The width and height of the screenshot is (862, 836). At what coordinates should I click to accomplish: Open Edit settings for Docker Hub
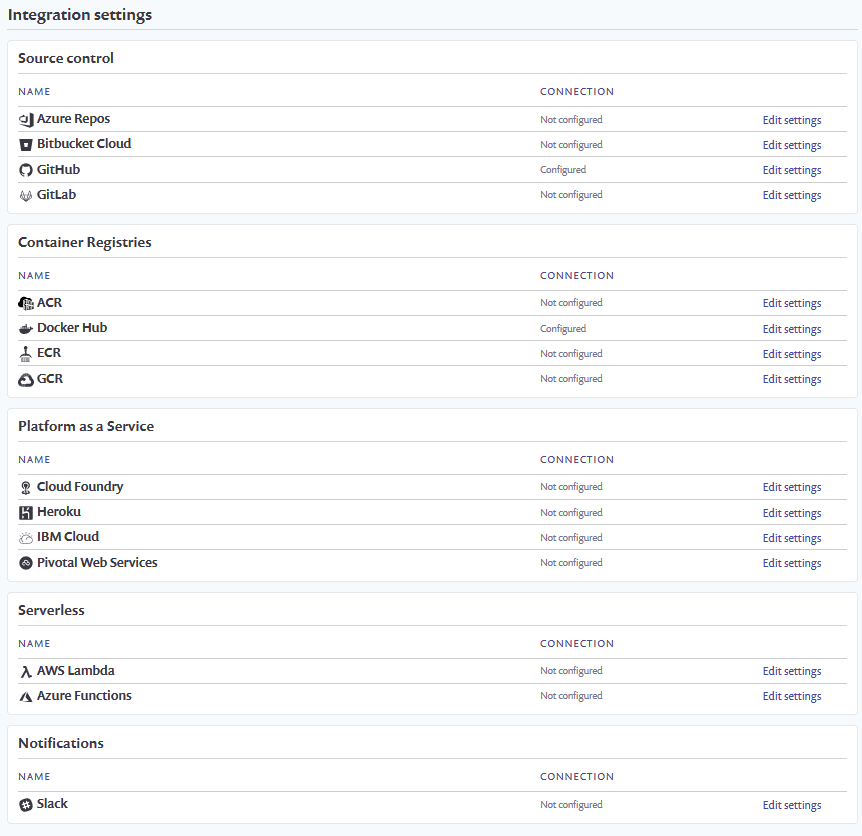[791, 329]
